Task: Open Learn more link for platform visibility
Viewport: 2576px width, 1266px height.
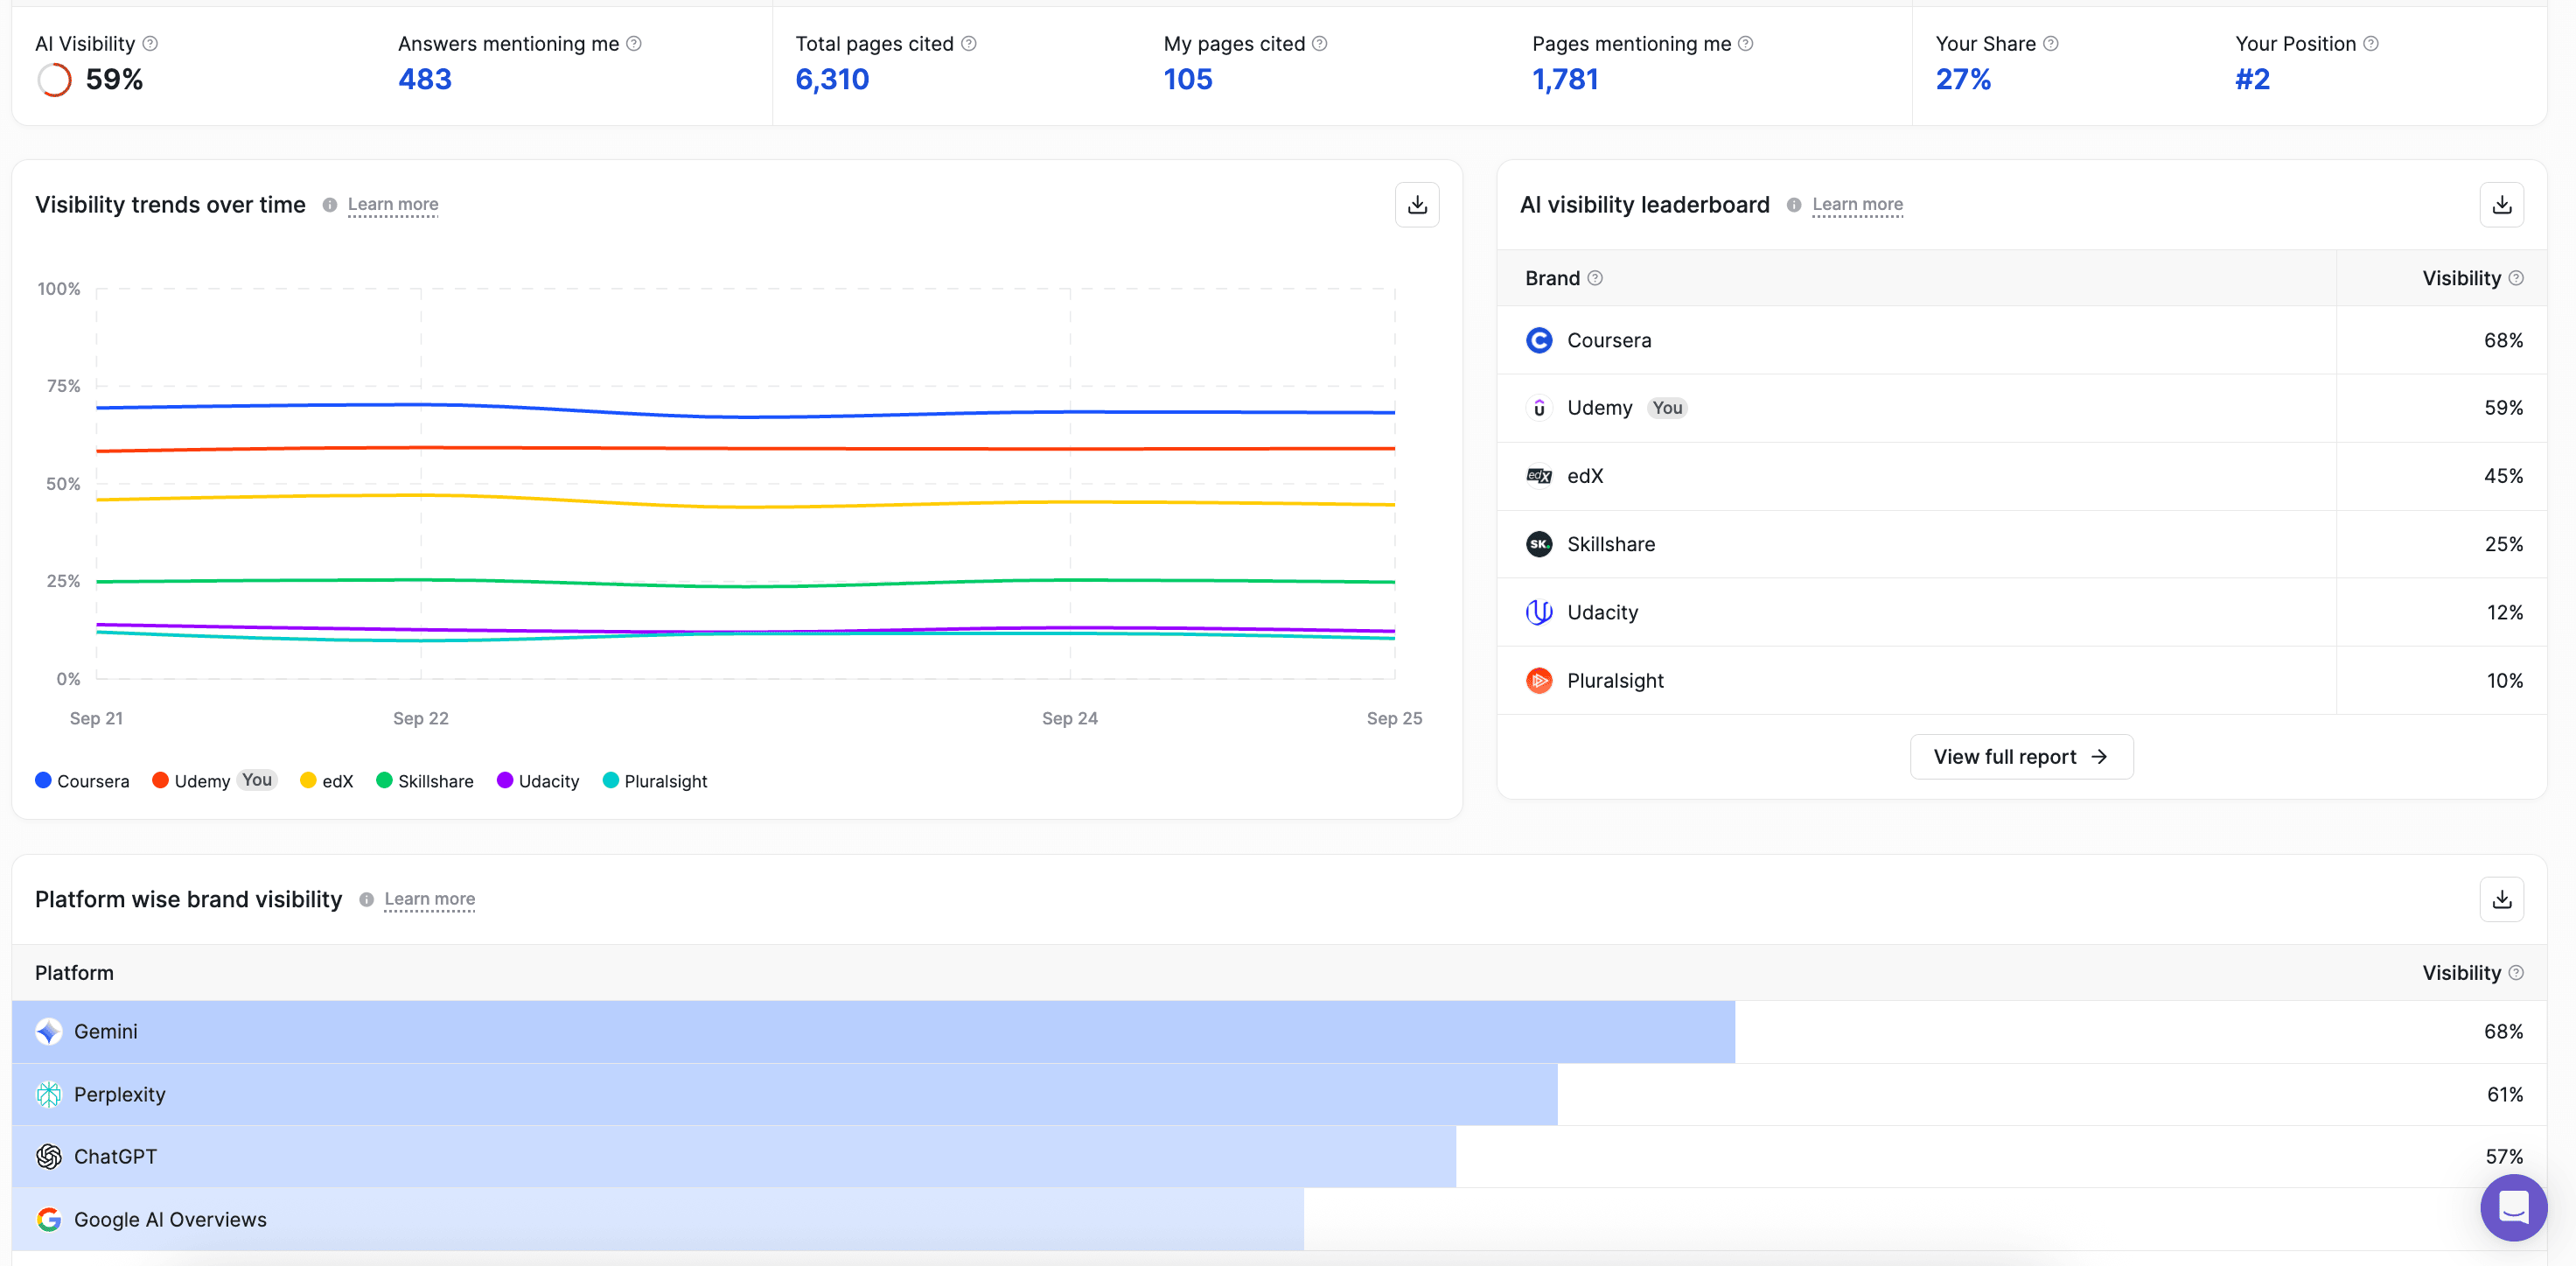Action: click(429, 899)
